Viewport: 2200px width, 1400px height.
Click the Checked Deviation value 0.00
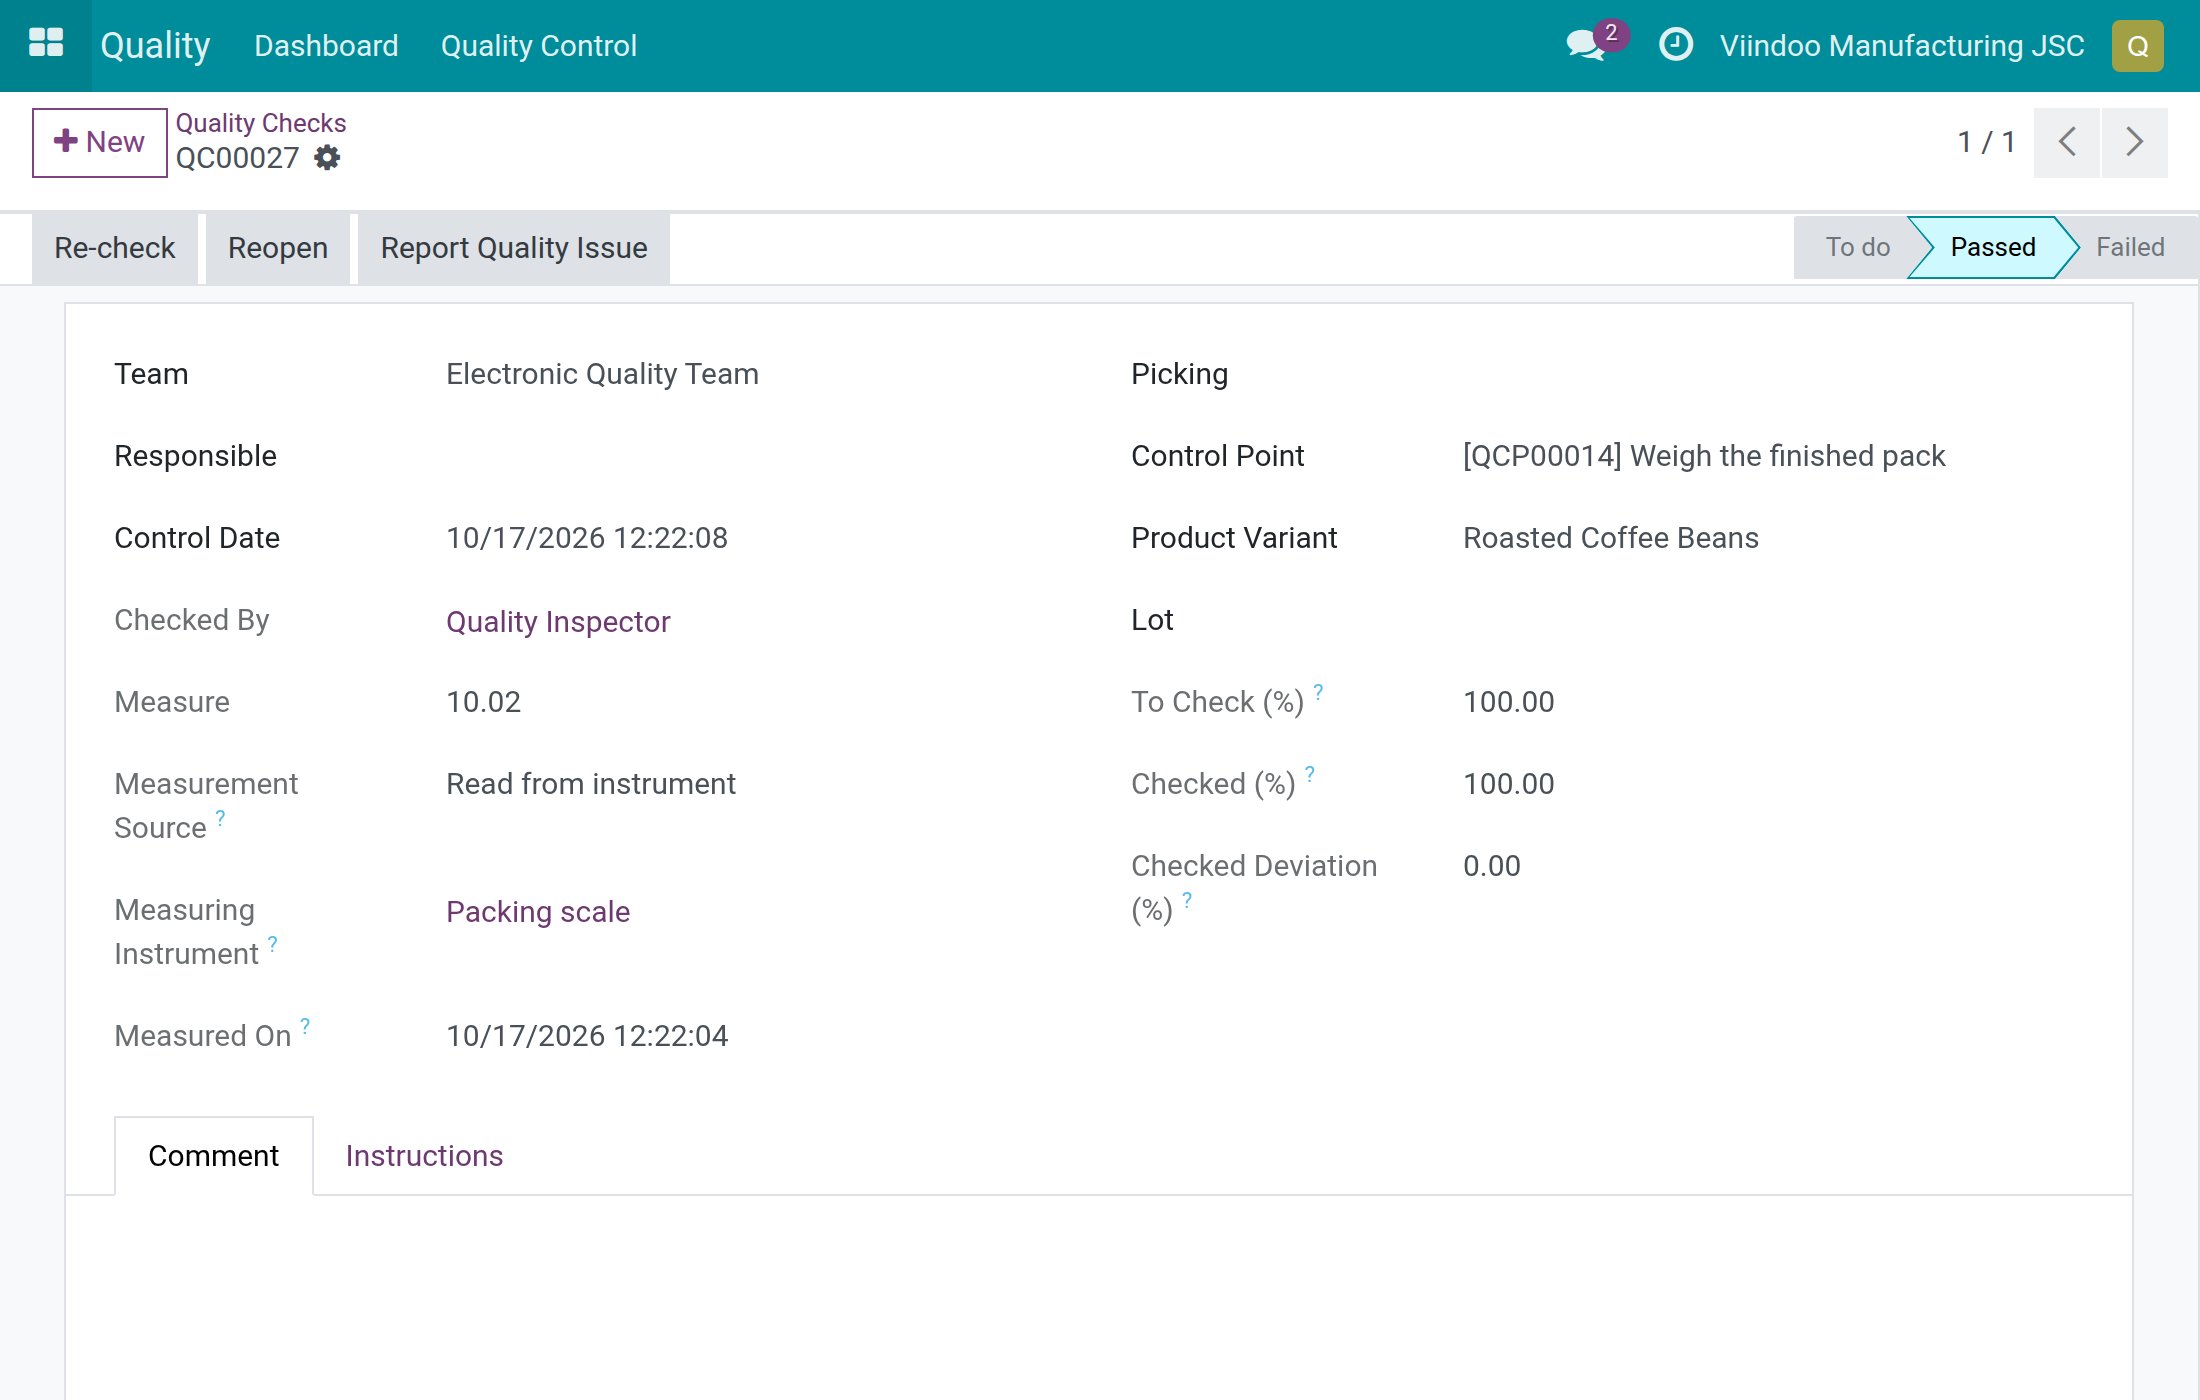(x=1491, y=866)
